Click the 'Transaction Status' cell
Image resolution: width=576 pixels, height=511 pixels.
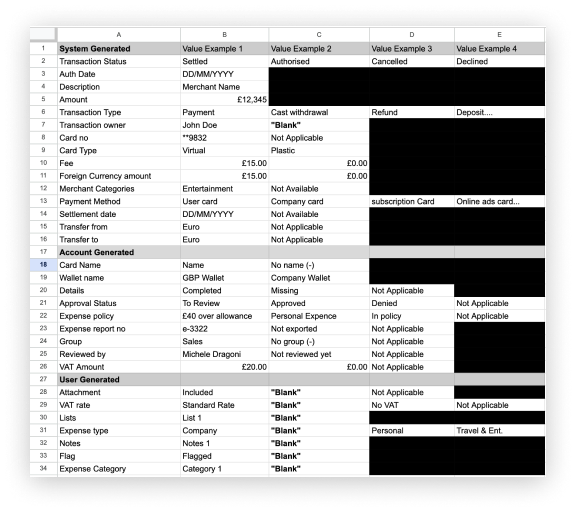[119, 61]
